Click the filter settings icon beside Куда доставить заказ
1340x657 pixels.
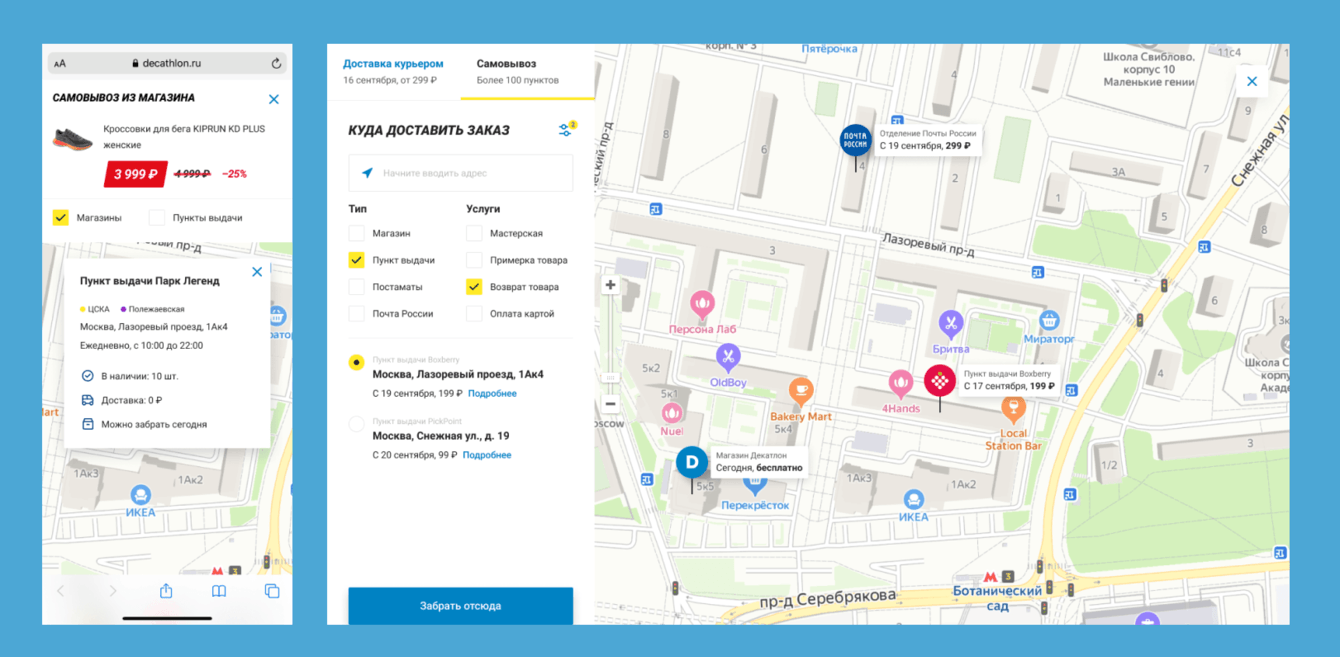tap(566, 129)
